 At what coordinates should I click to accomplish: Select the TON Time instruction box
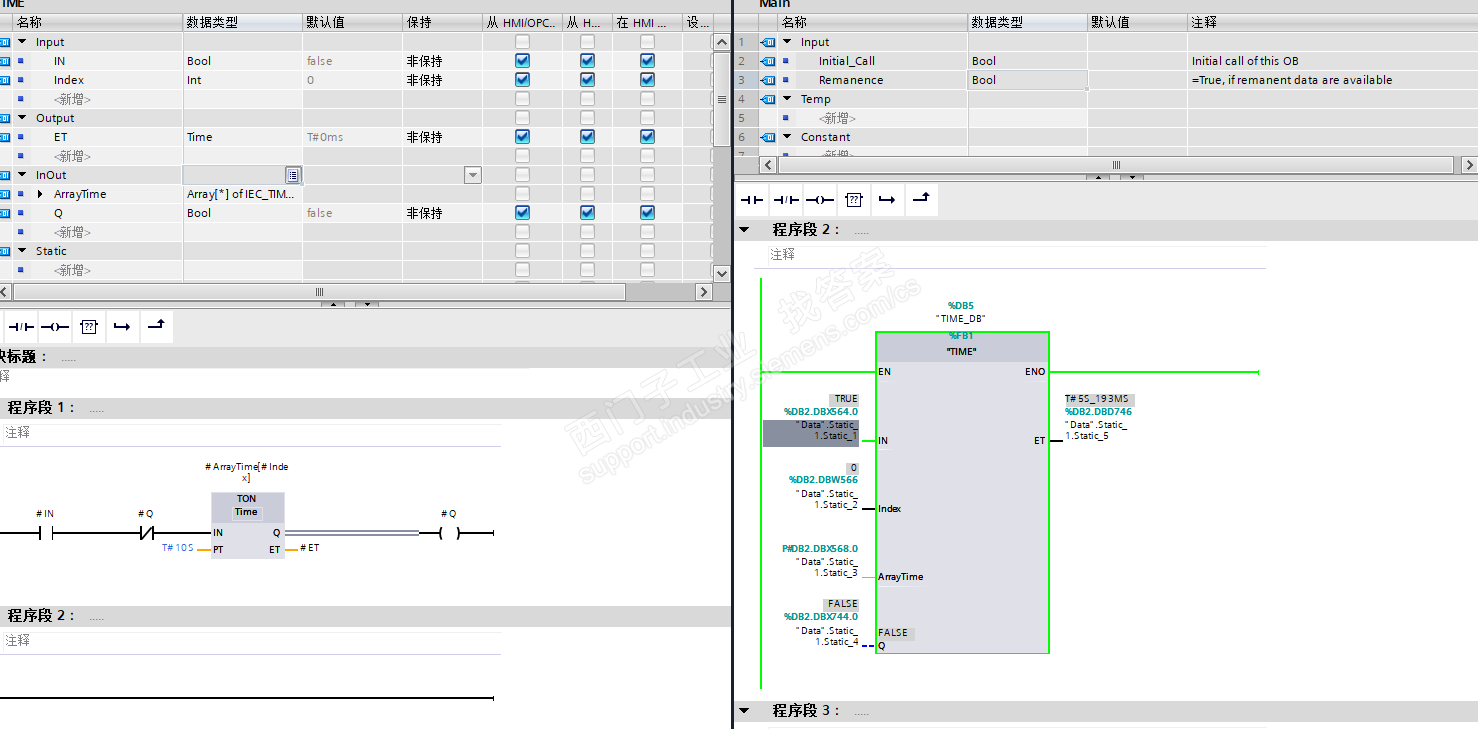point(247,525)
